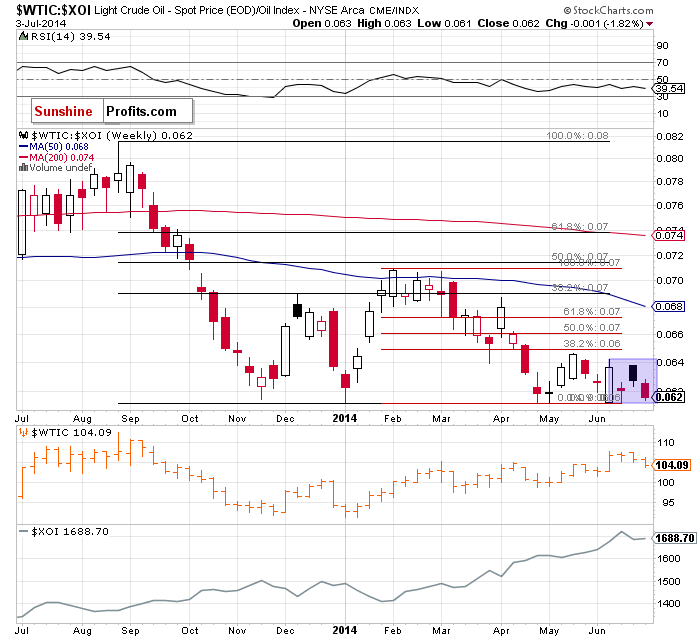Click the Volume undef legend entry
Viewport: 700px width, 639px height.
[60, 167]
